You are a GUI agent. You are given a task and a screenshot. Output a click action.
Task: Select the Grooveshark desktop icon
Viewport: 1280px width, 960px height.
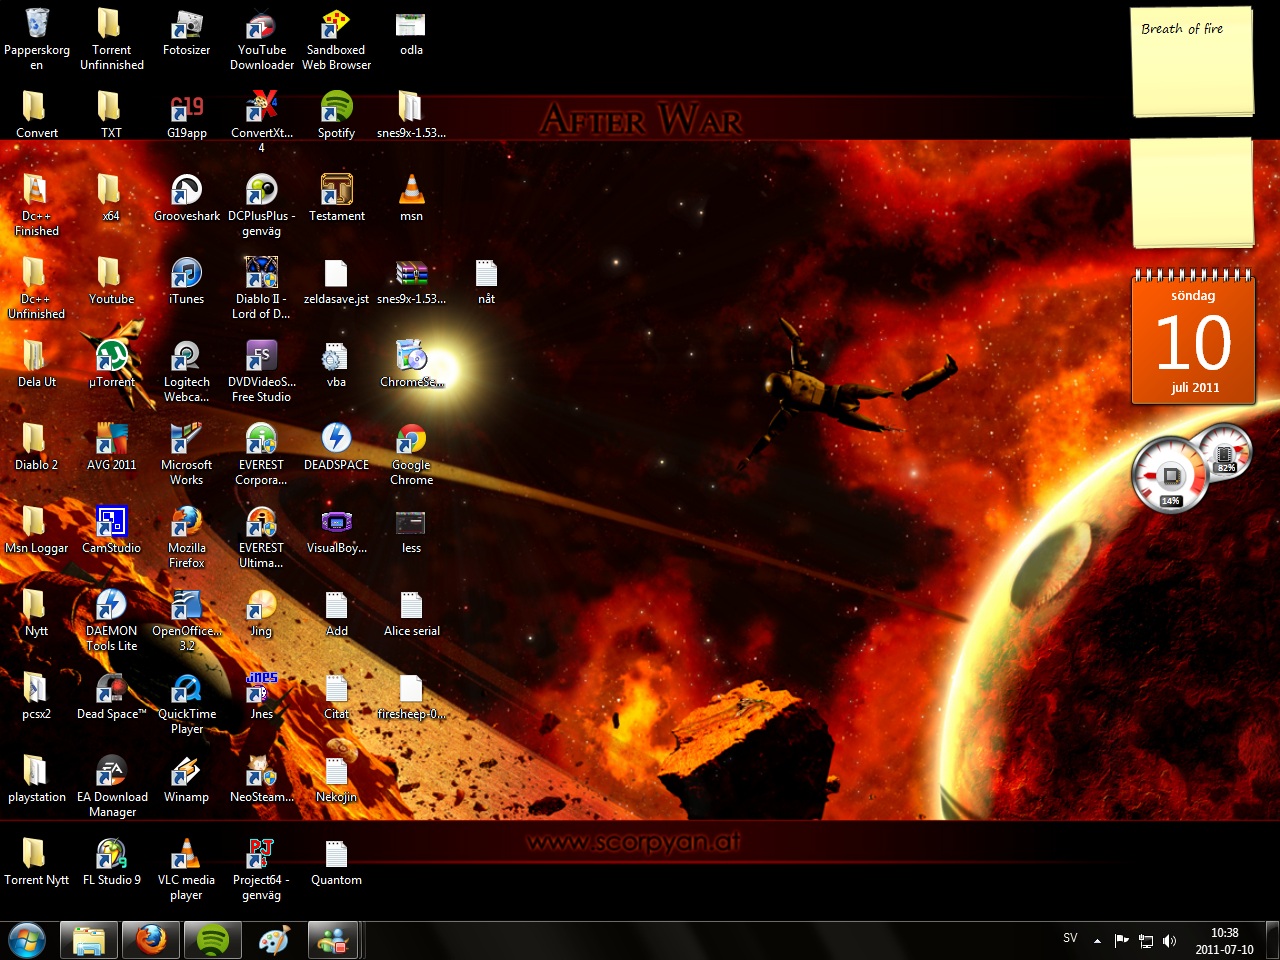pyautogui.click(x=186, y=191)
